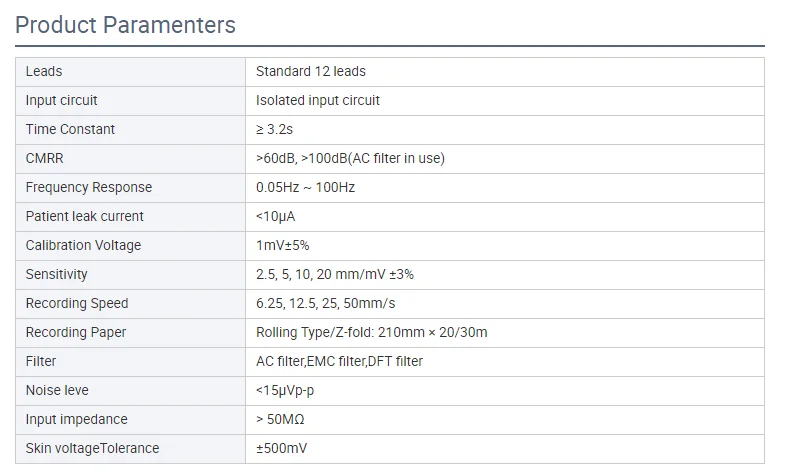Click the CMRR row label
The width and height of the screenshot is (801, 474).
[x=45, y=158]
